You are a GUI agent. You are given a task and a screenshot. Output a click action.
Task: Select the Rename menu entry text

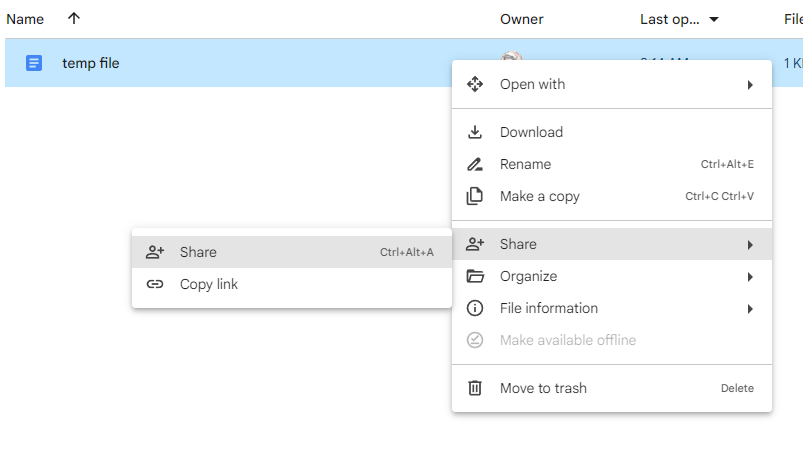(x=525, y=165)
